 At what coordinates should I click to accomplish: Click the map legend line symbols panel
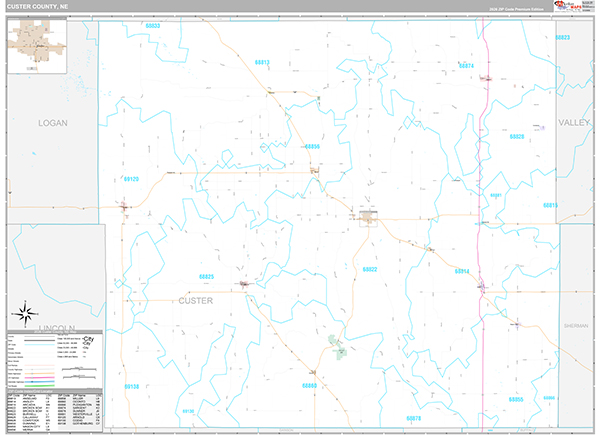(x=55, y=360)
